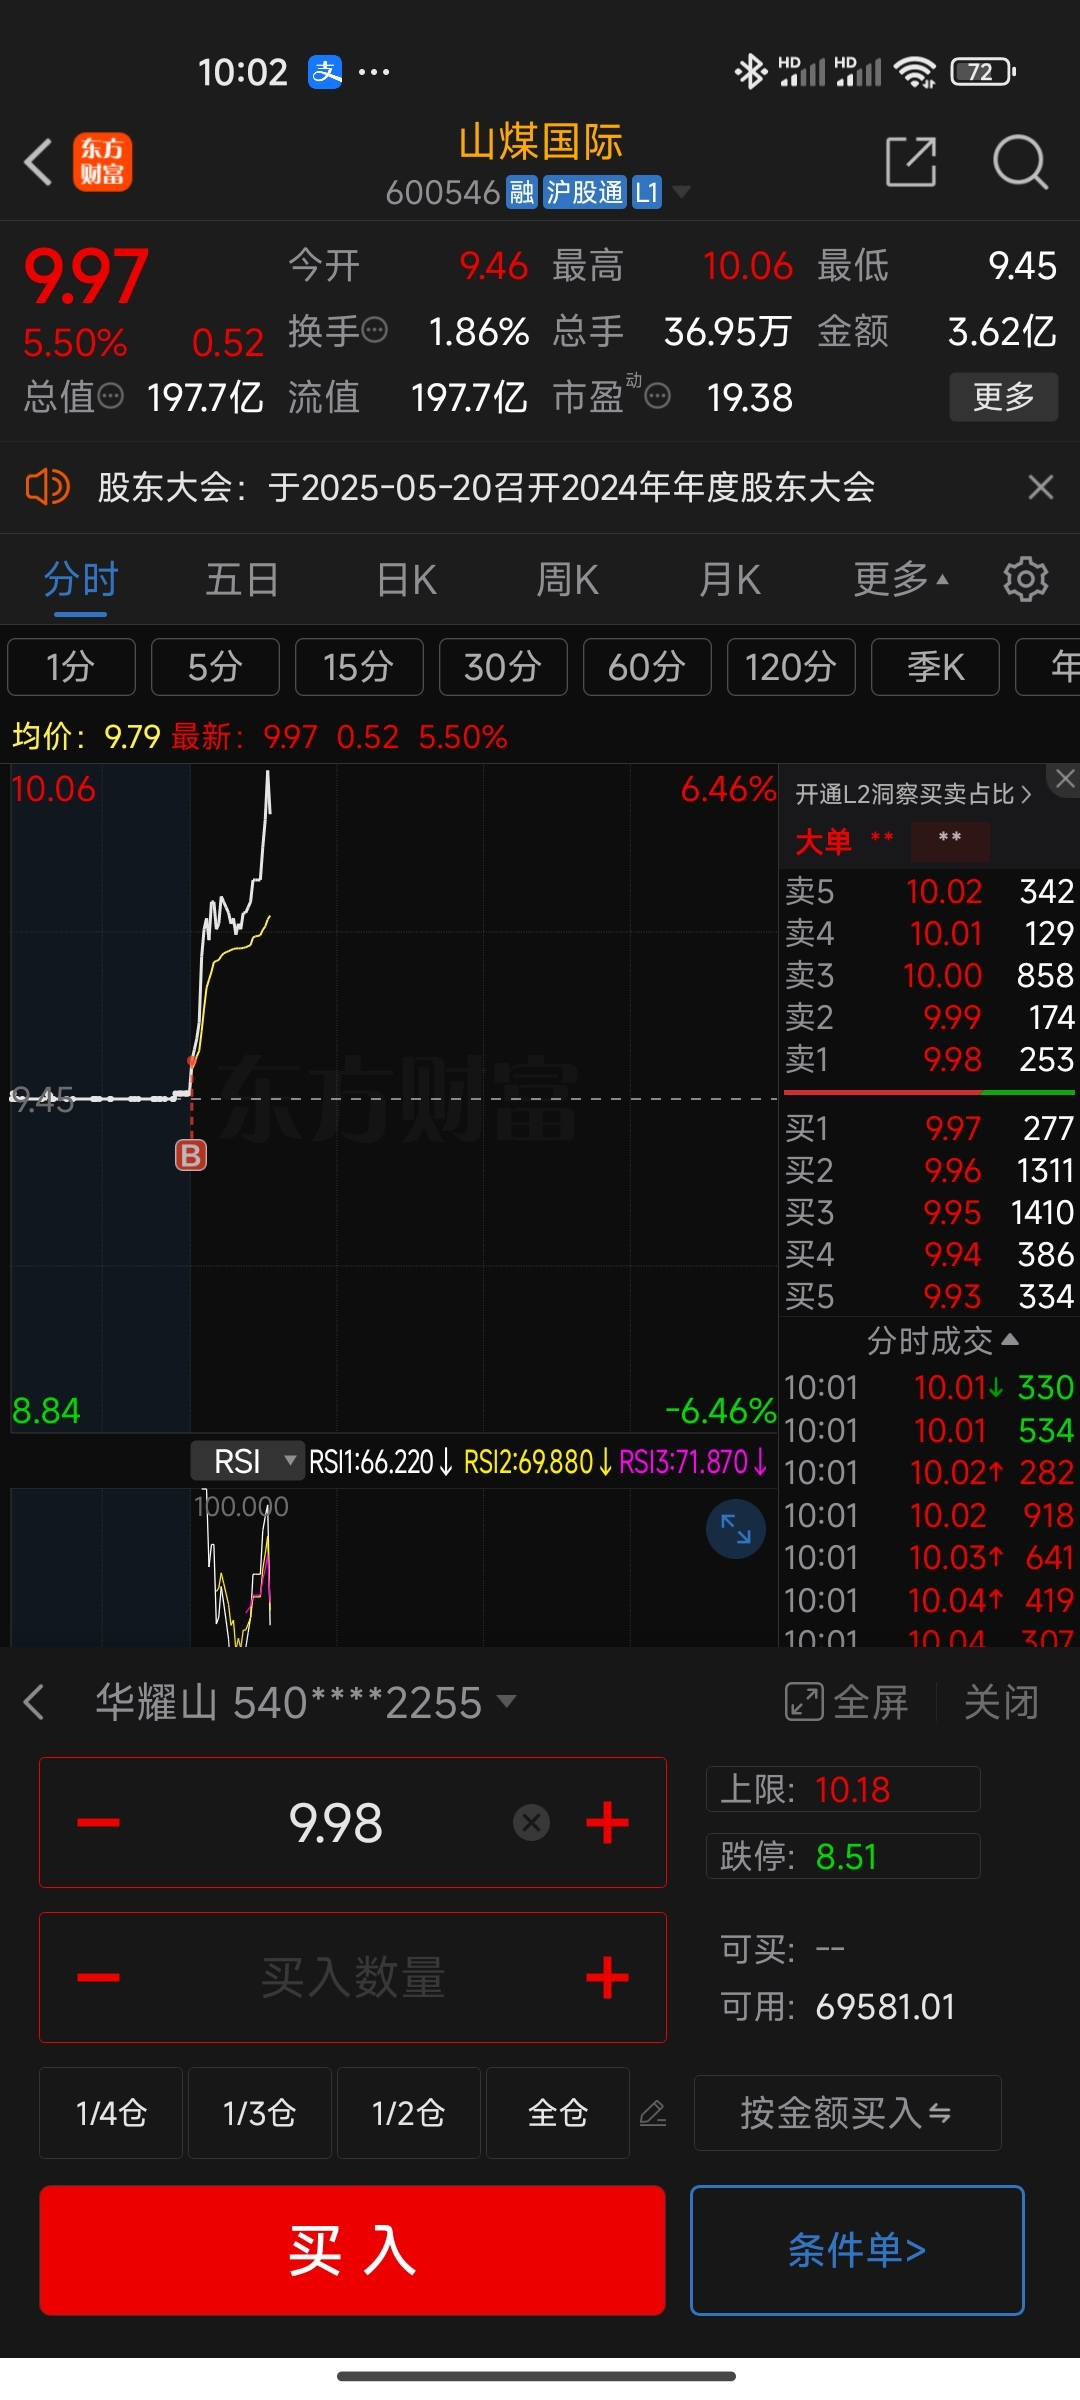Switch to the 五日 tab
Image resolution: width=1080 pixels, height=2400 pixels.
tap(242, 580)
